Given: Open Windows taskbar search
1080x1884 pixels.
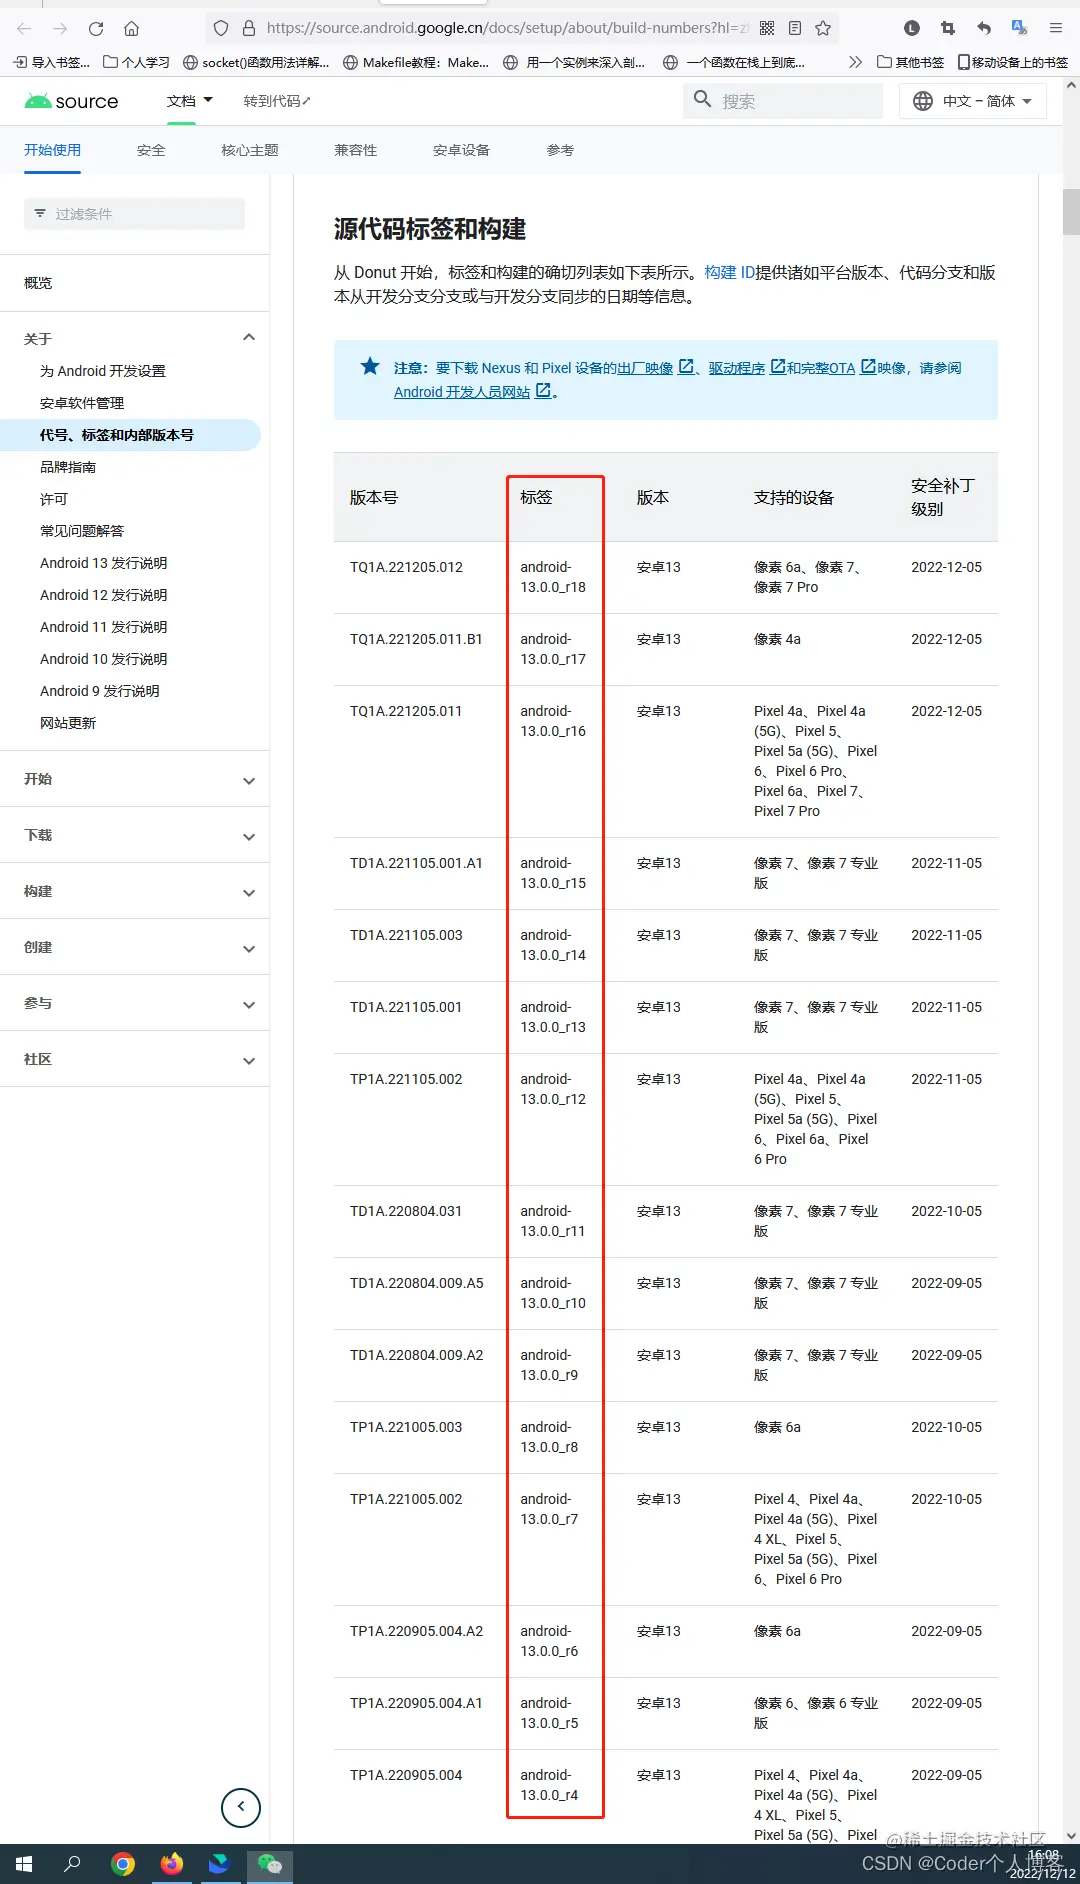Looking at the screenshot, I should (72, 1864).
